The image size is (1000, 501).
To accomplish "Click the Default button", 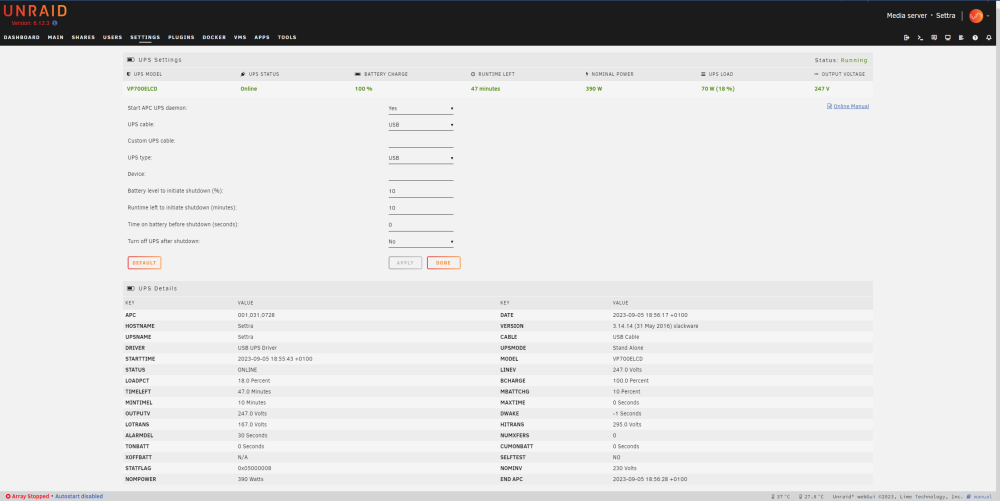I will point(144,263).
